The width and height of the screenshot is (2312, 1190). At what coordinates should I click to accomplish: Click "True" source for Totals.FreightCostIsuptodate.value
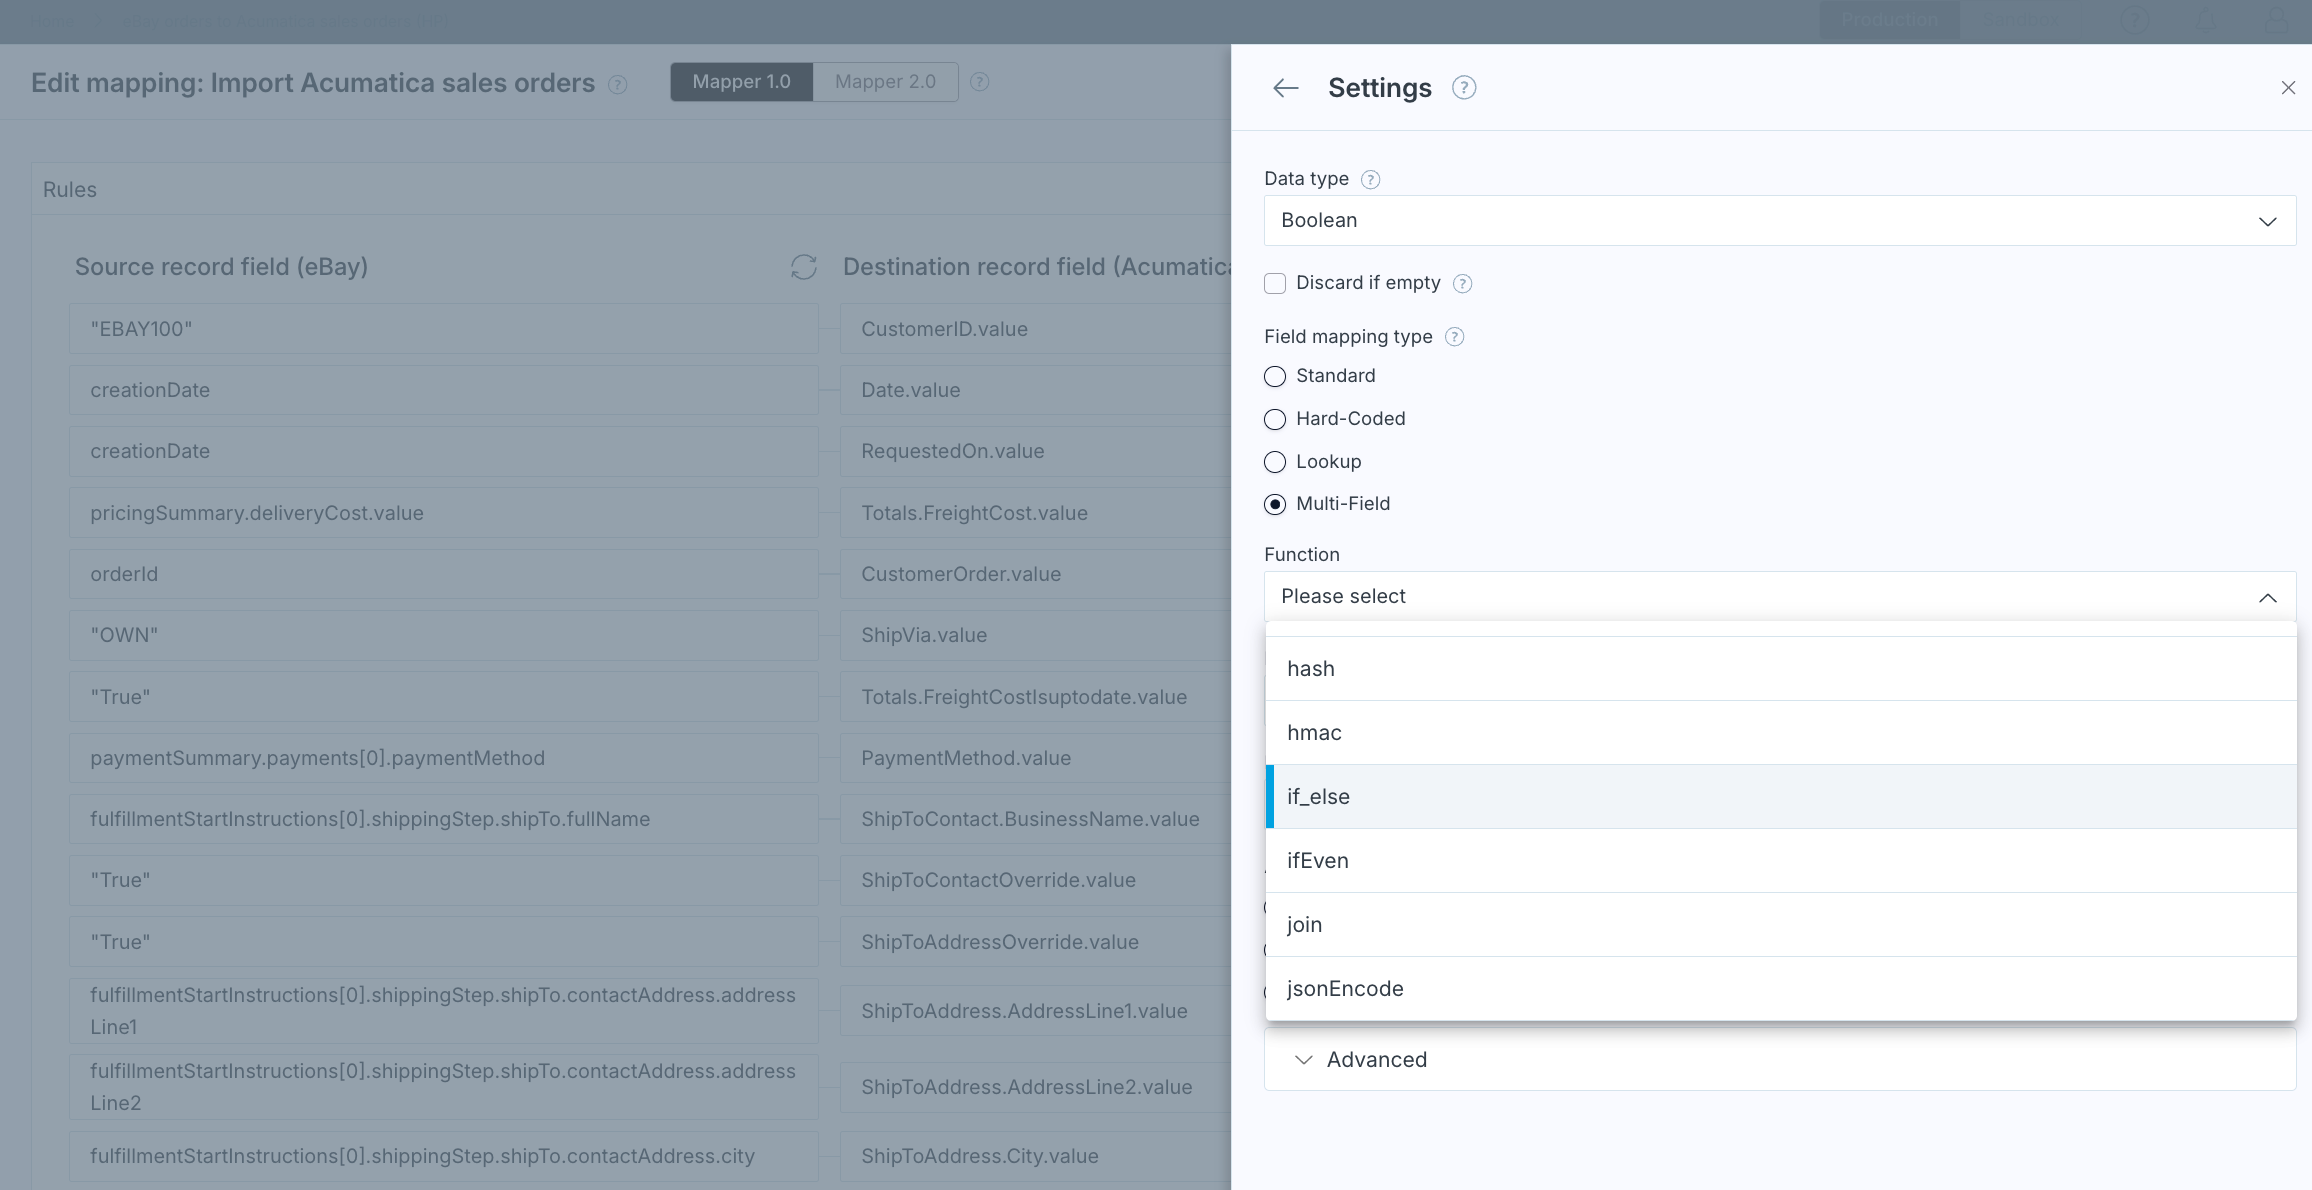(443, 697)
